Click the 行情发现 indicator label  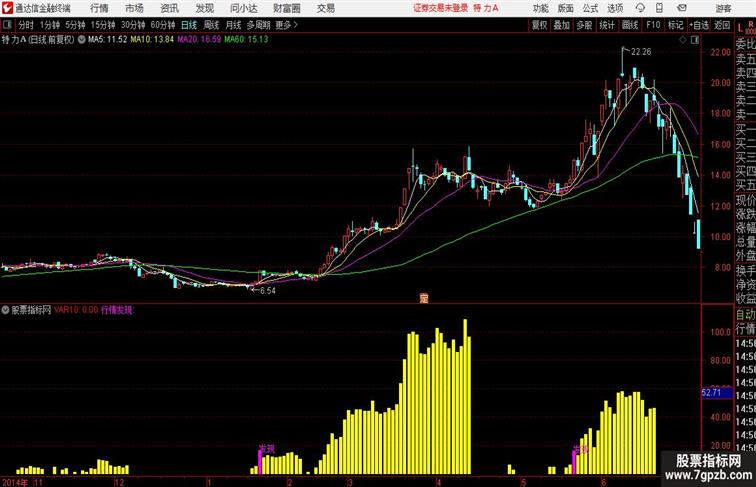pos(117,310)
